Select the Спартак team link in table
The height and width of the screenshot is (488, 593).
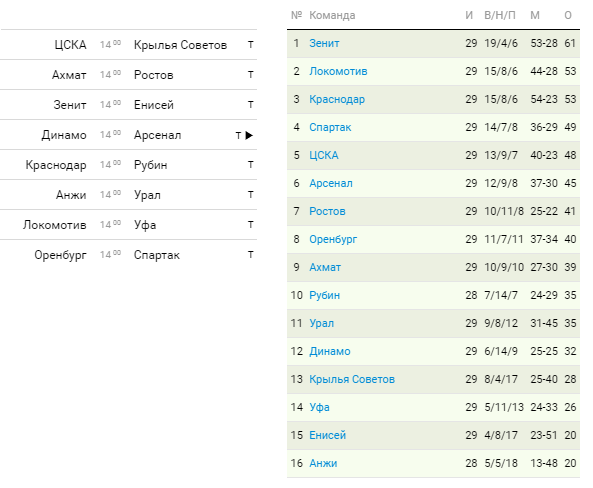330,127
